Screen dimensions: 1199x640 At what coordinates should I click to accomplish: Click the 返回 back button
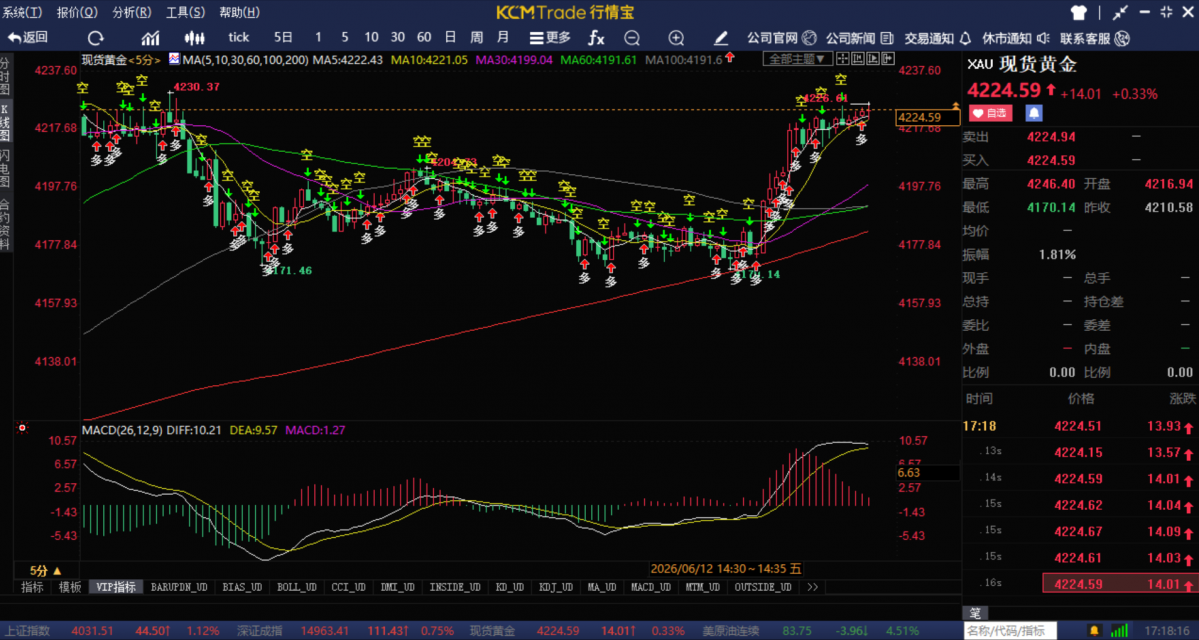click(x=28, y=37)
